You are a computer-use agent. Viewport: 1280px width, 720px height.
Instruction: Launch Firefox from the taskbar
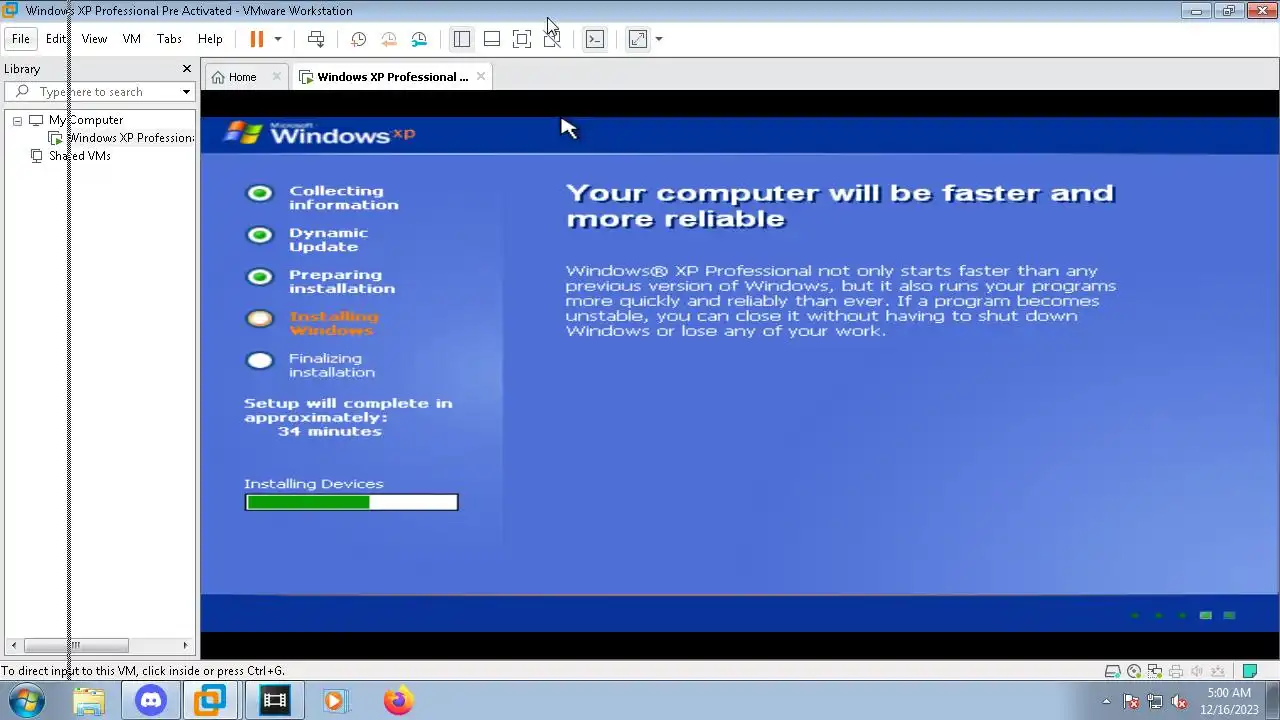(398, 701)
